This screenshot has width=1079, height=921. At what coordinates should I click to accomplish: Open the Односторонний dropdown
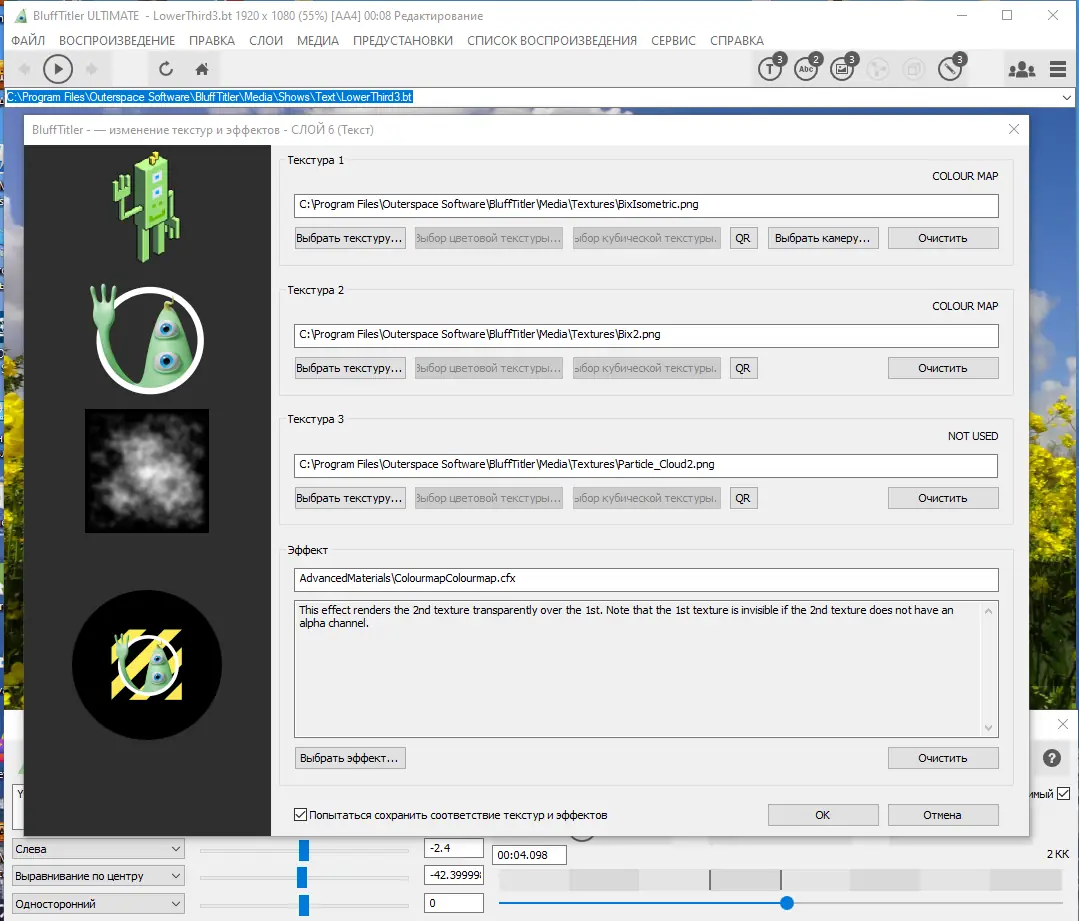tap(97, 902)
